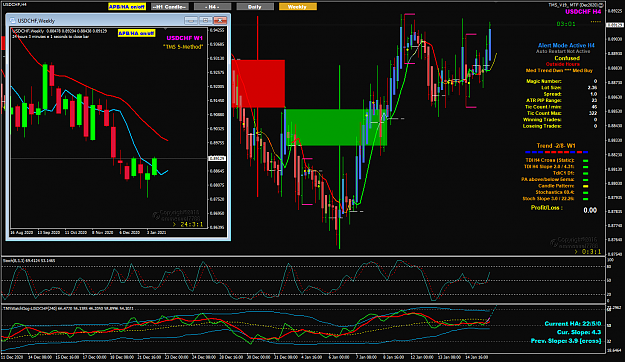Click the Alert Mode Active H4 text
The height and width of the screenshot is (362, 625).
566,45
